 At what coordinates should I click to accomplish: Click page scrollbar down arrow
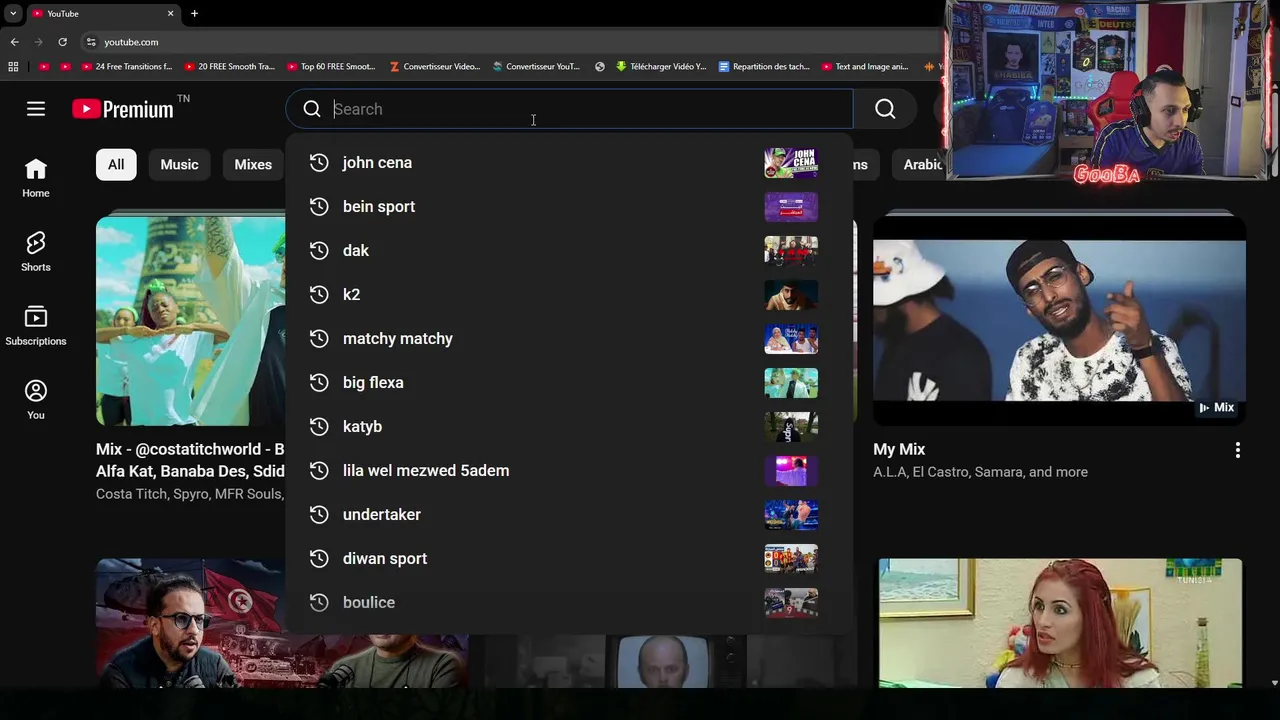click(1273, 683)
